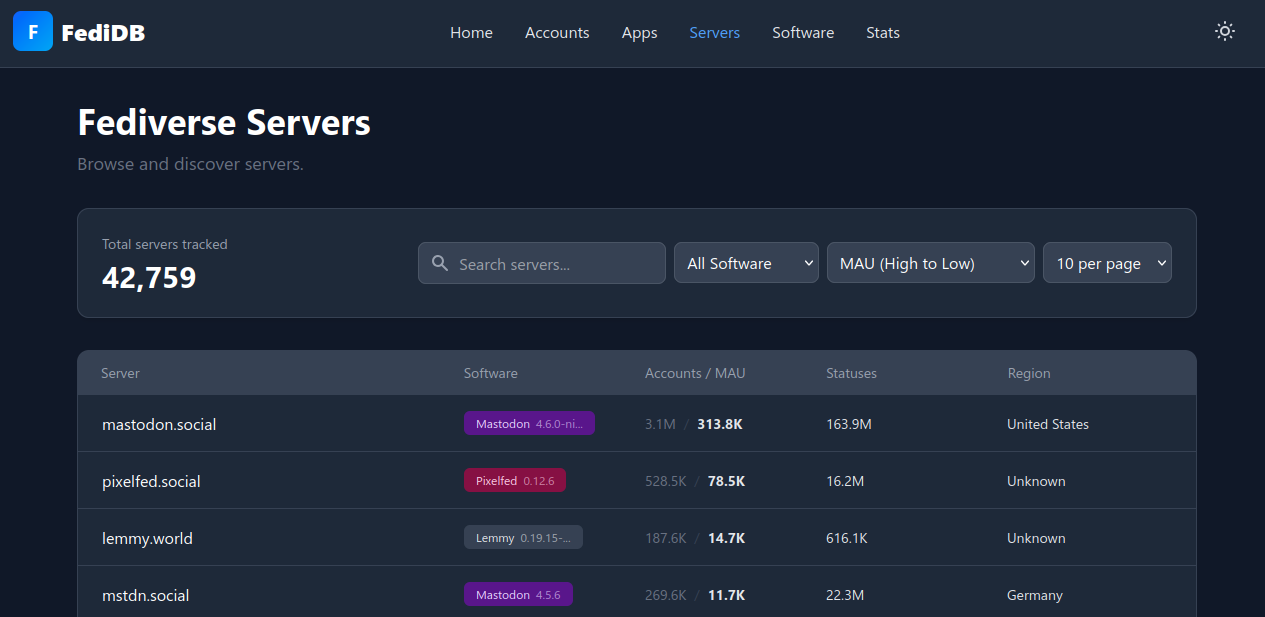Navigate to the Apps section
1265x617 pixels.
point(639,32)
